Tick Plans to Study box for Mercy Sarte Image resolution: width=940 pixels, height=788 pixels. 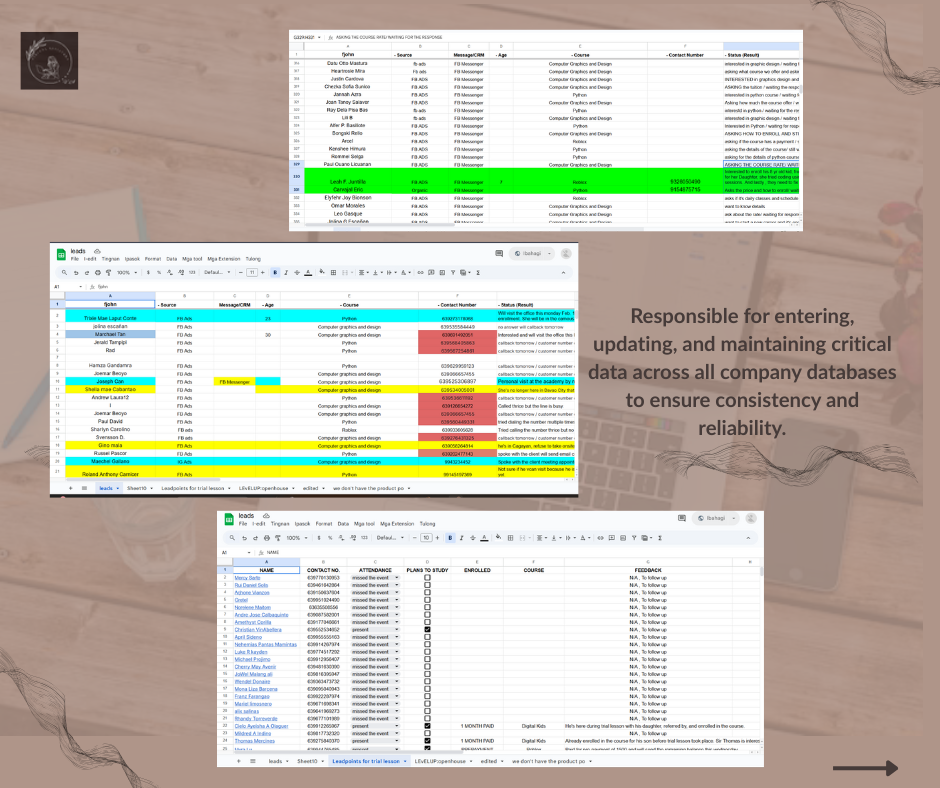(427, 578)
